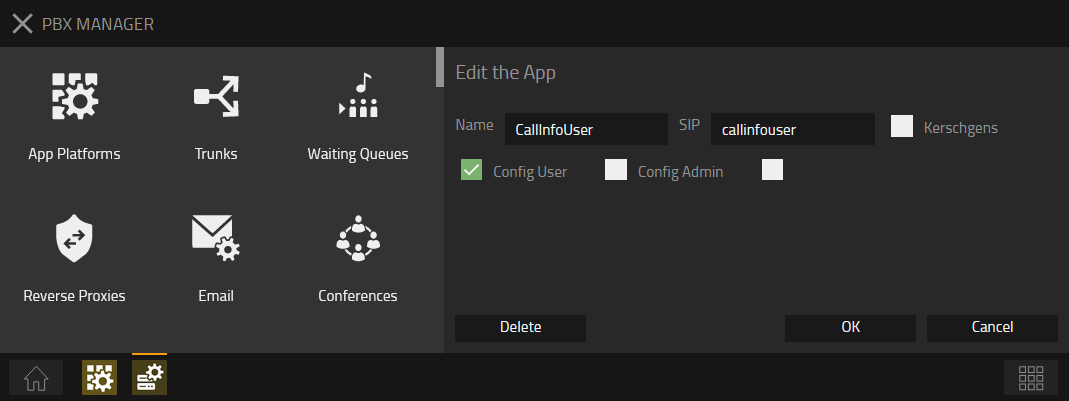
Task: Select active PBX Manager taskbar icon
Action: point(149,378)
